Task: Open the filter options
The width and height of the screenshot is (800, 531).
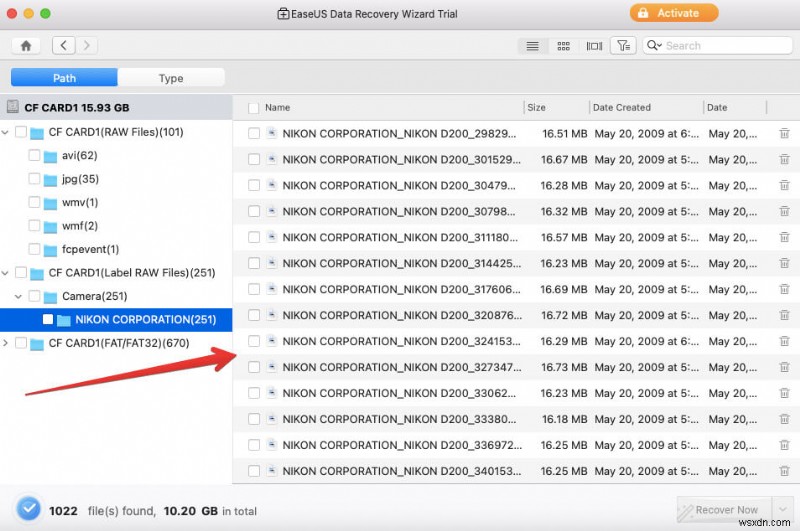Action: click(623, 46)
